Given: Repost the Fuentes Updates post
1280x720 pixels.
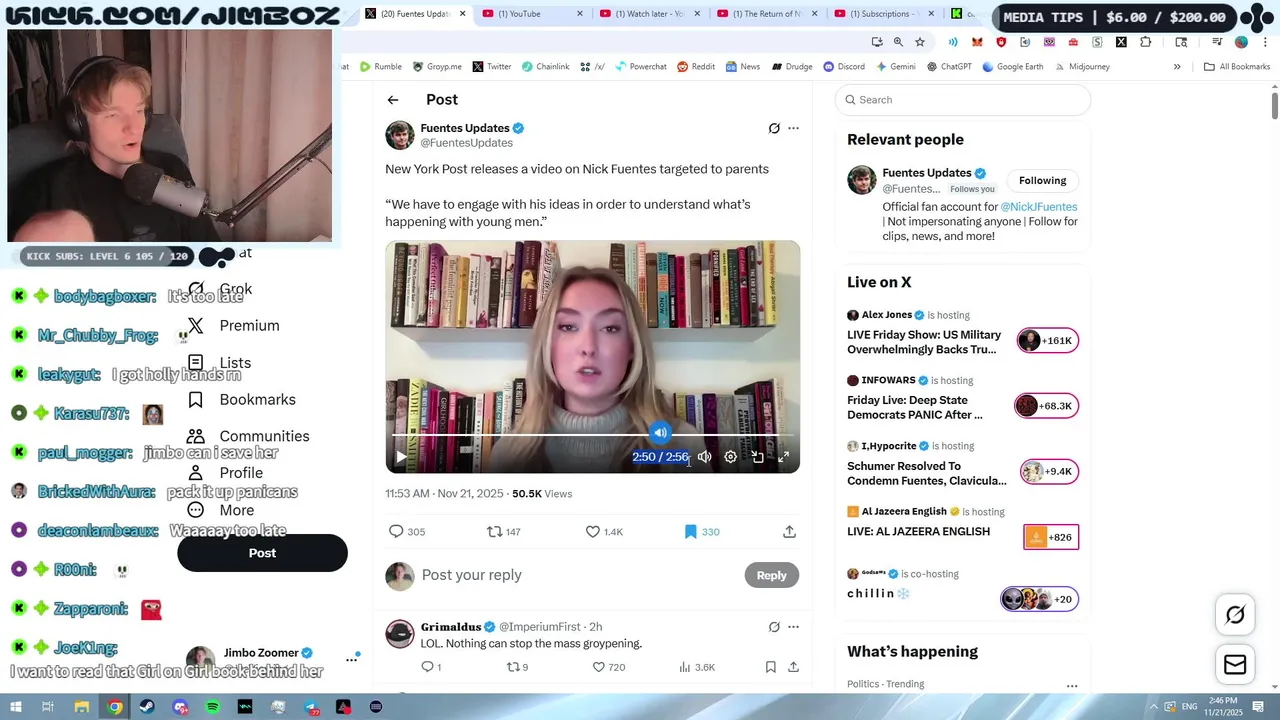Looking at the screenshot, I should [503, 532].
